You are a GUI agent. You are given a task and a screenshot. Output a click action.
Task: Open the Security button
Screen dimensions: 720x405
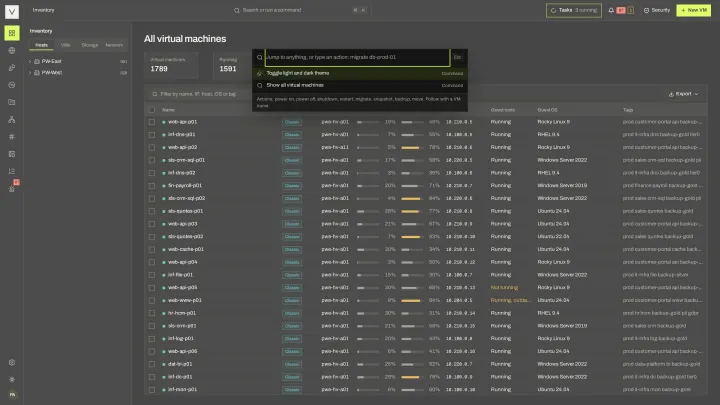tap(657, 10)
